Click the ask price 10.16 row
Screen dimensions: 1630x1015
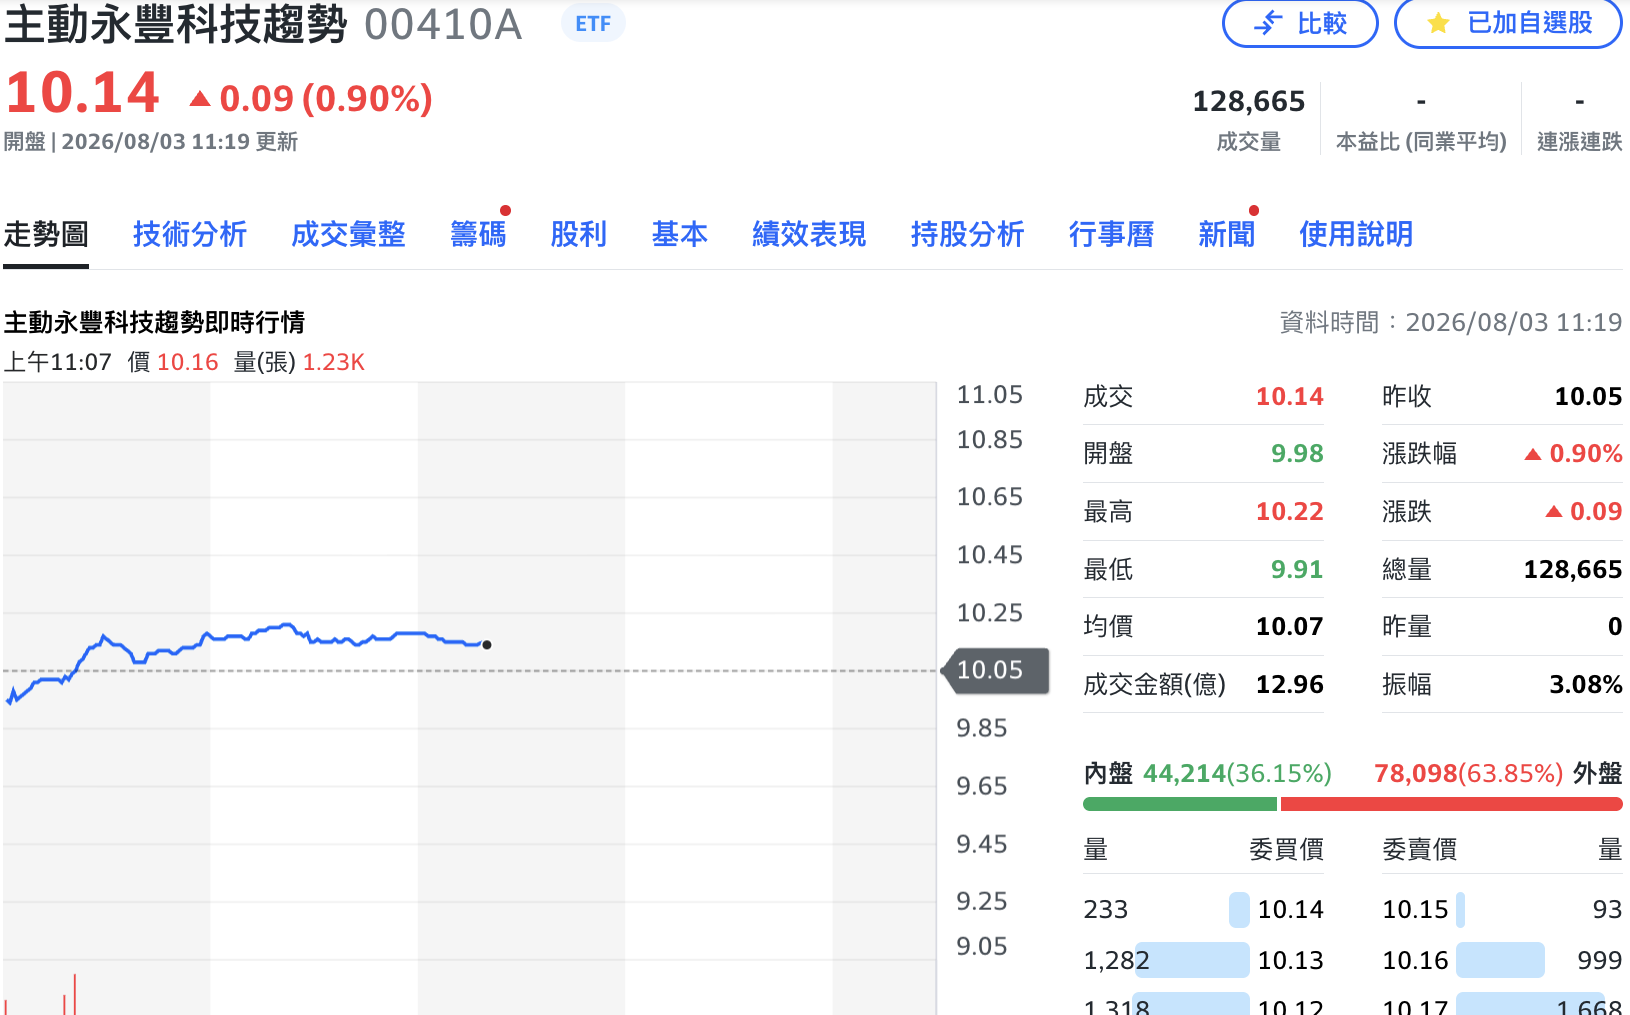pos(1502,961)
